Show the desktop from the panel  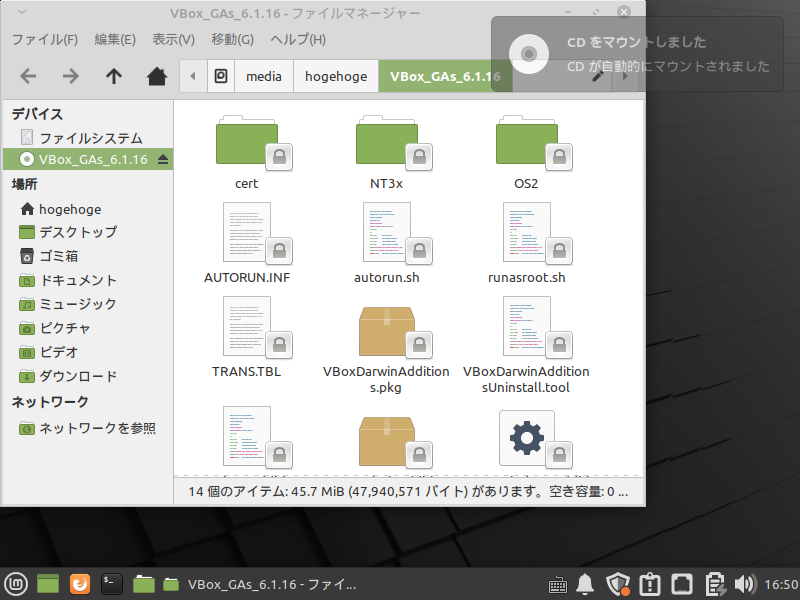pyautogui.click(x=48, y=584)
